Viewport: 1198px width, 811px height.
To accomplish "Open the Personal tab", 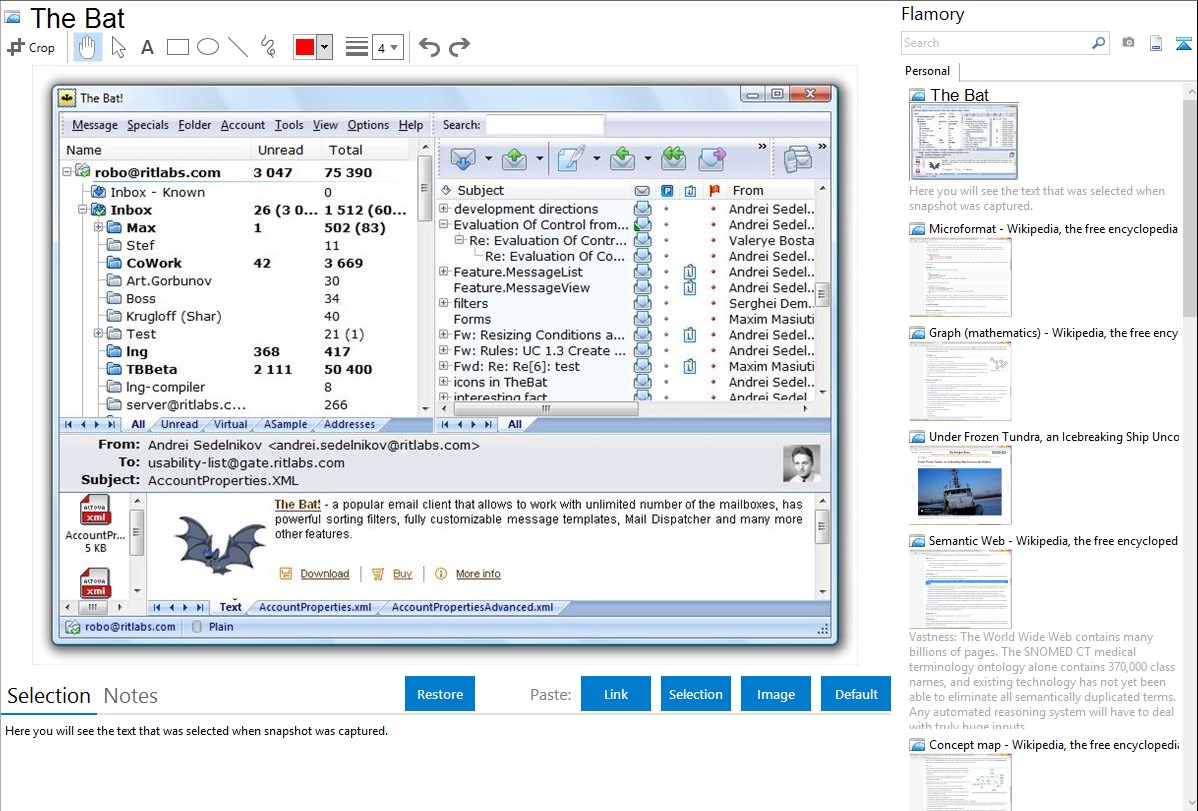I will (927, 71).
